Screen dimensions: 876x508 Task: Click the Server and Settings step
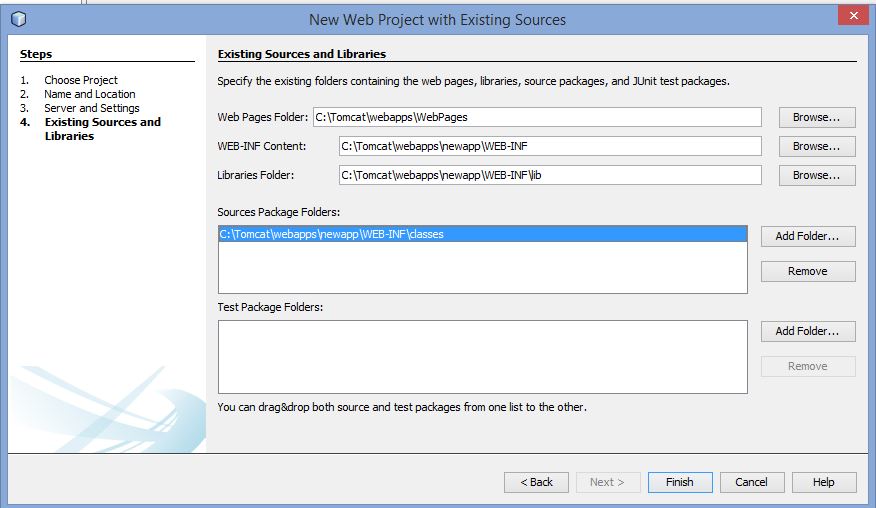click(x=92, y=108)
